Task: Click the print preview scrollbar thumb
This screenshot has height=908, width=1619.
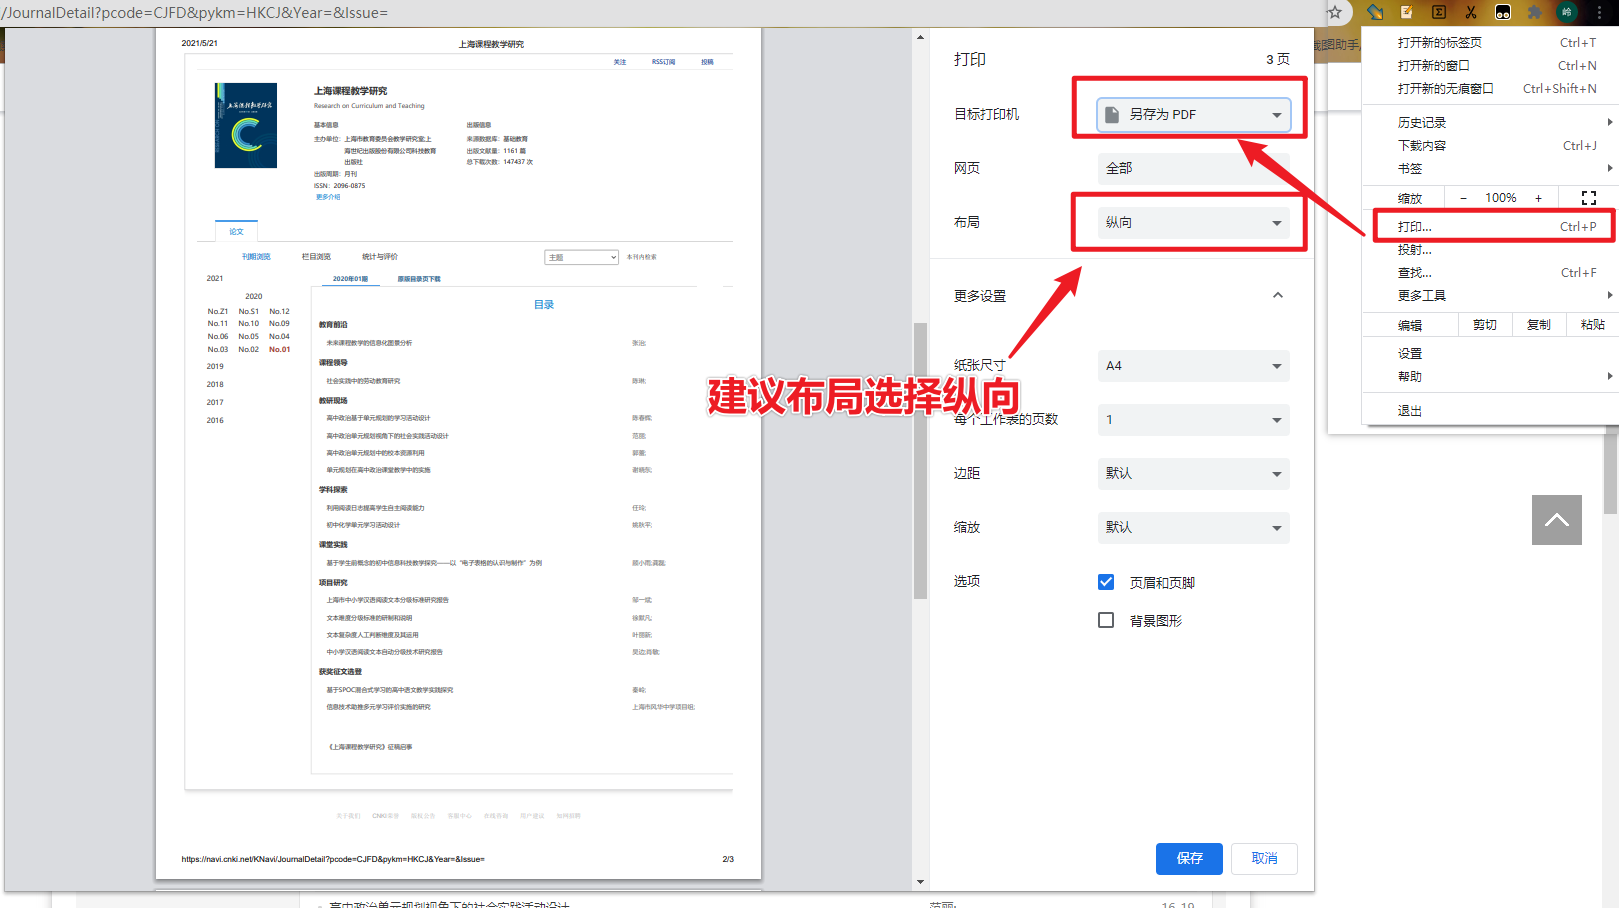Action: coord(920,461)
